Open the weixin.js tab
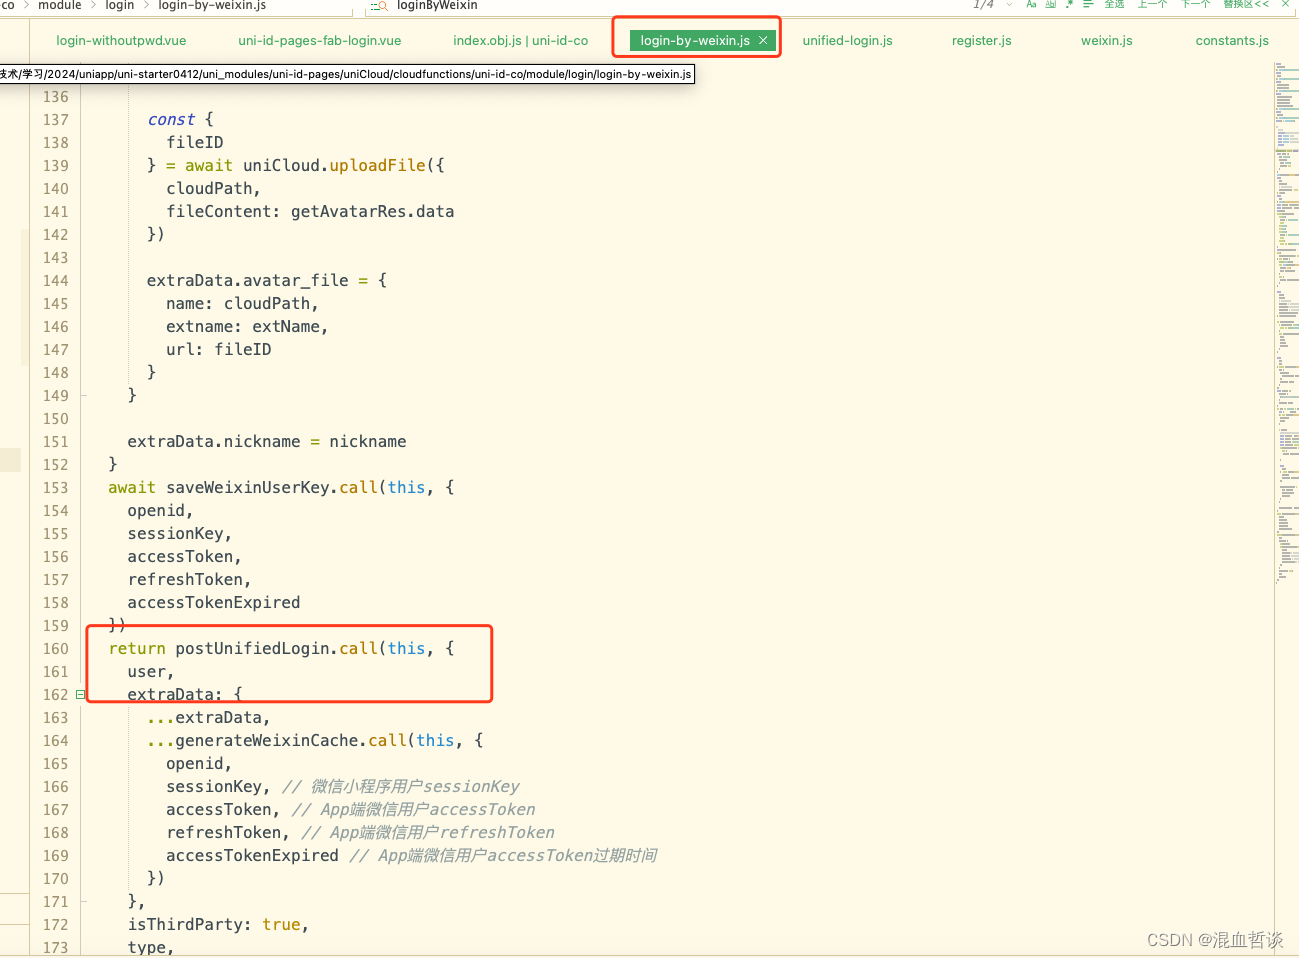 click(x=1107, y=40)
